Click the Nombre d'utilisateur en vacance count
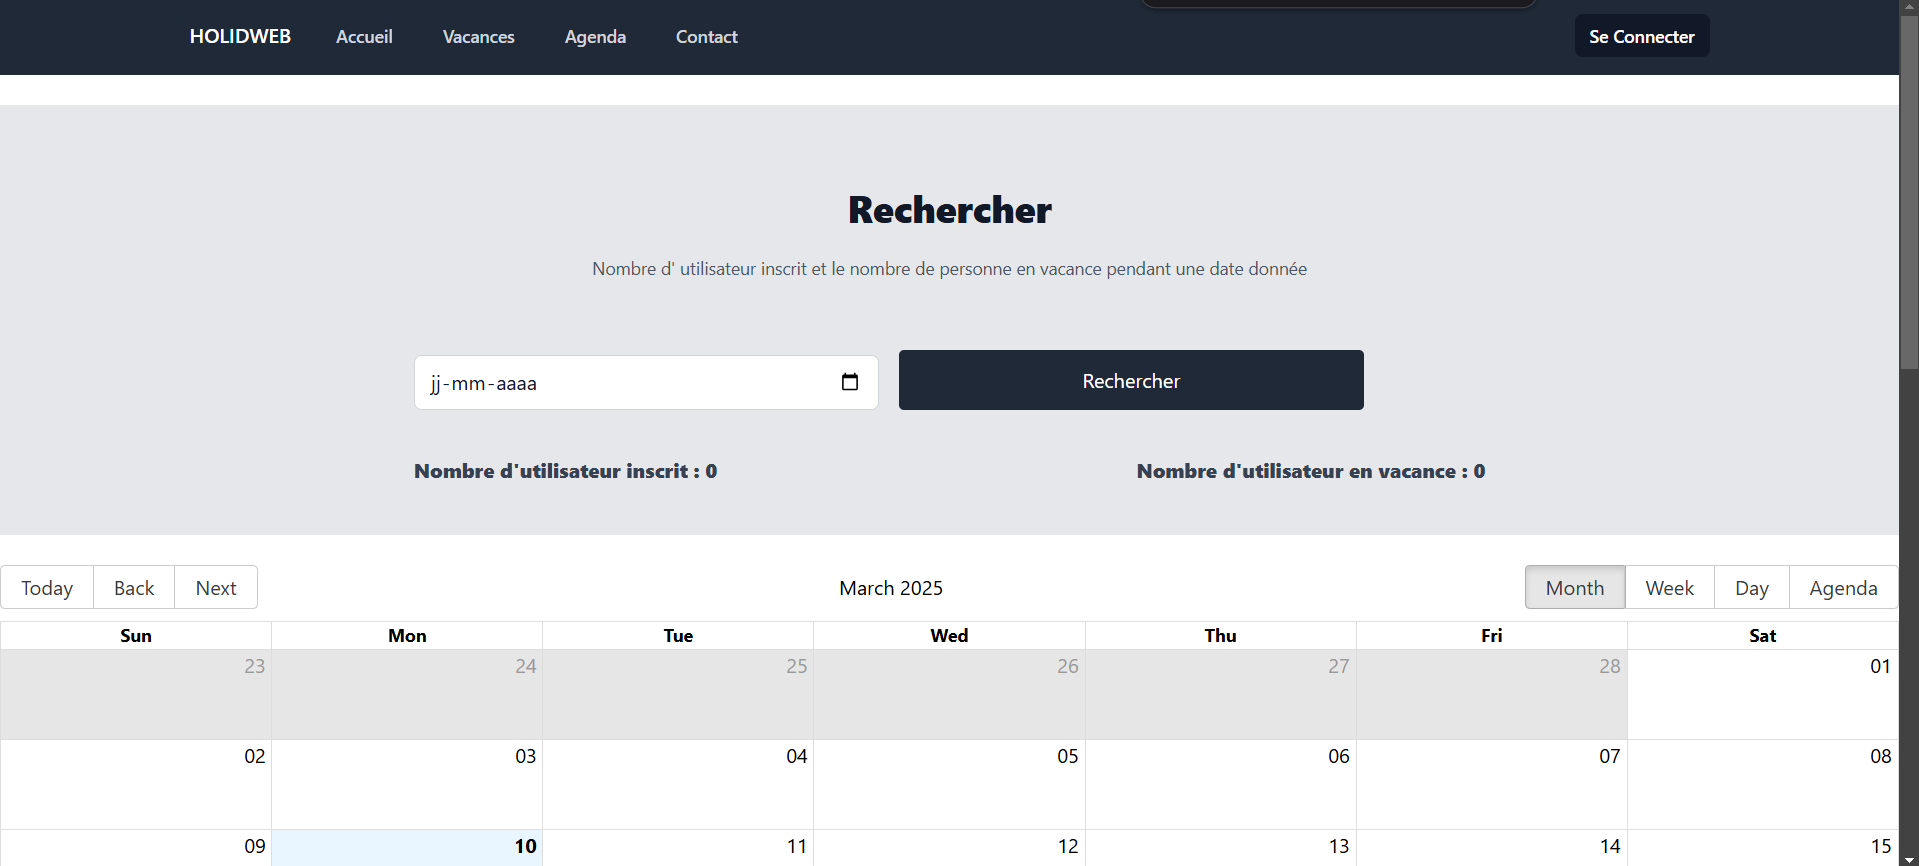This screenshot has width=1919, height=866. (x=1311, y=471)
